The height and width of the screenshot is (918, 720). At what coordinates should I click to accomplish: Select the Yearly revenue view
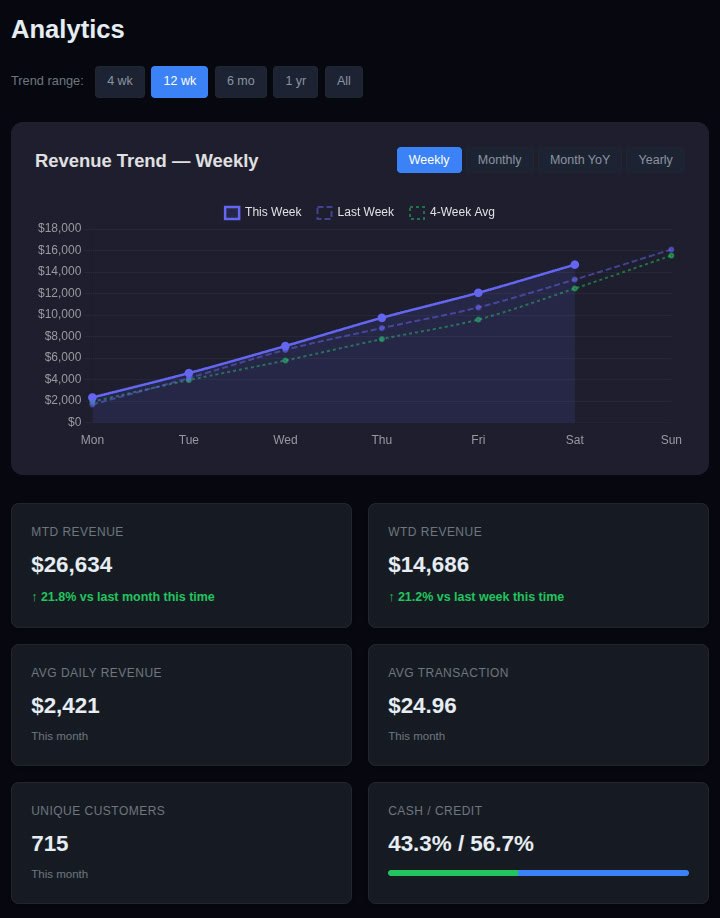pos(655,160)
